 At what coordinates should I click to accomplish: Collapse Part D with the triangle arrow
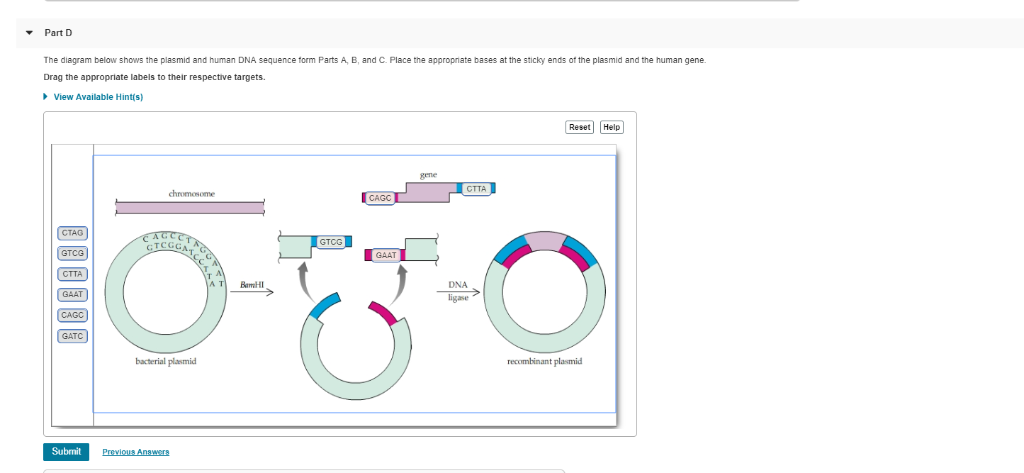[x=29, y=33]
